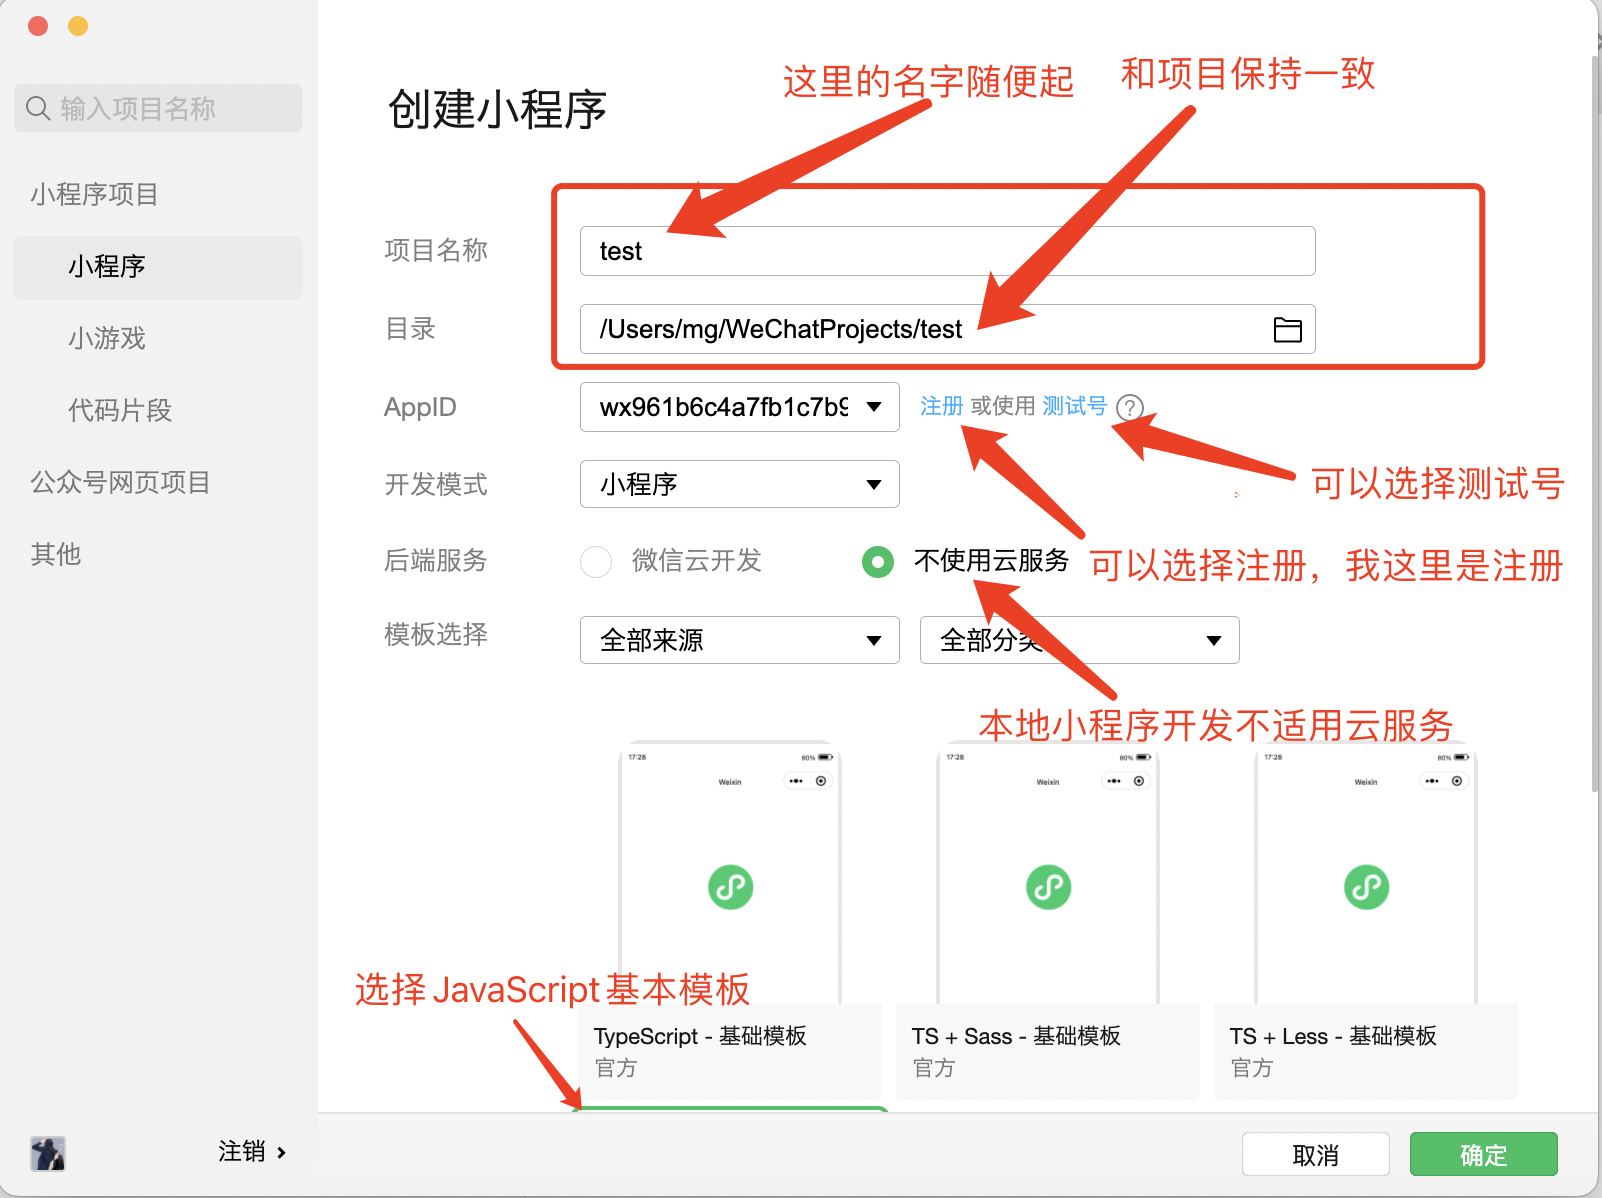Viewport: 1602px width, 1198px height.
Task: Expand the 注销 logout chevron
Action: 282,1153
